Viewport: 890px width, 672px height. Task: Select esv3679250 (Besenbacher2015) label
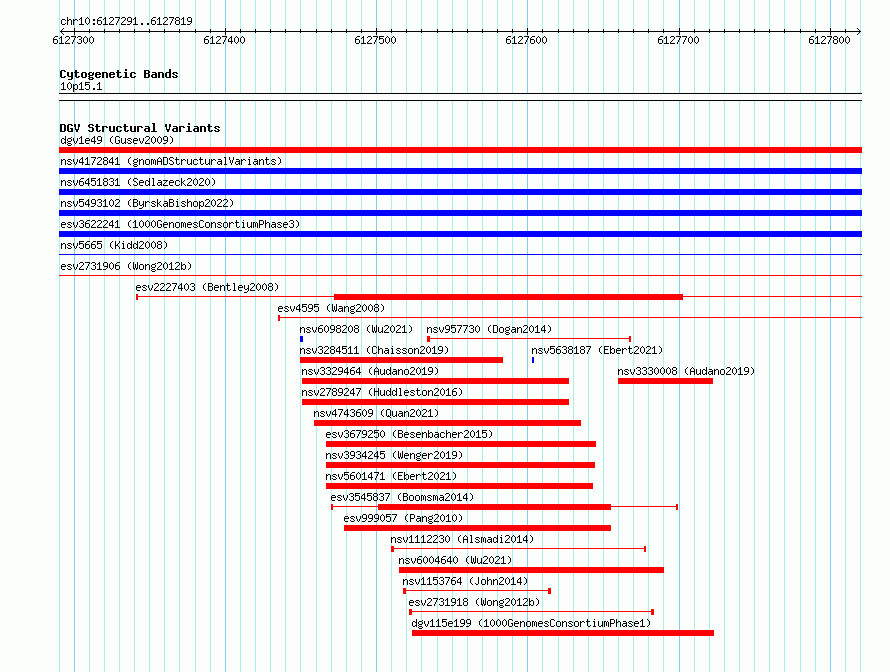[x=409, y=434]
